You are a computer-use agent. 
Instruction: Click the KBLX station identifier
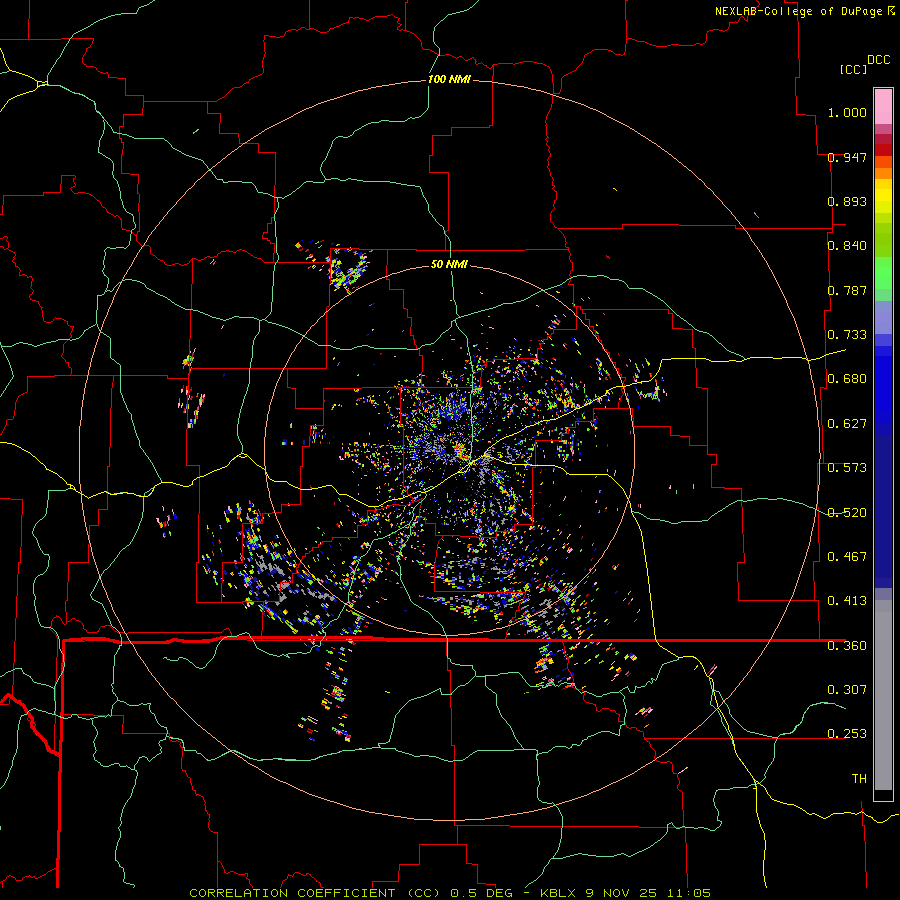560,893
